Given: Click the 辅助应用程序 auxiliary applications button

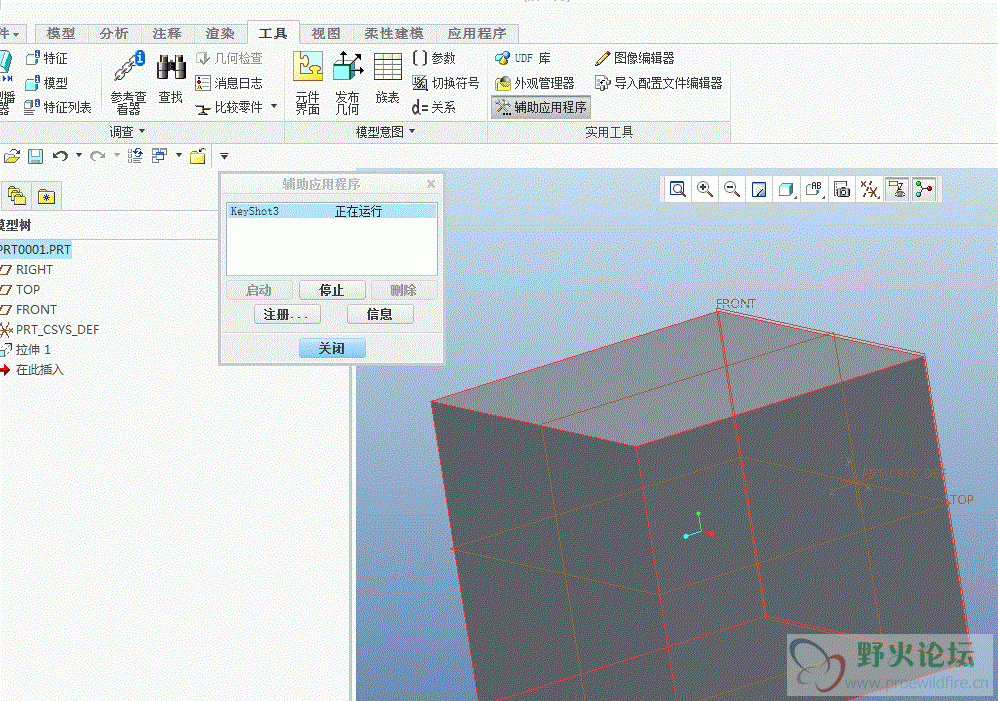Looking at the screenshot, I should (x=541, y=107).
